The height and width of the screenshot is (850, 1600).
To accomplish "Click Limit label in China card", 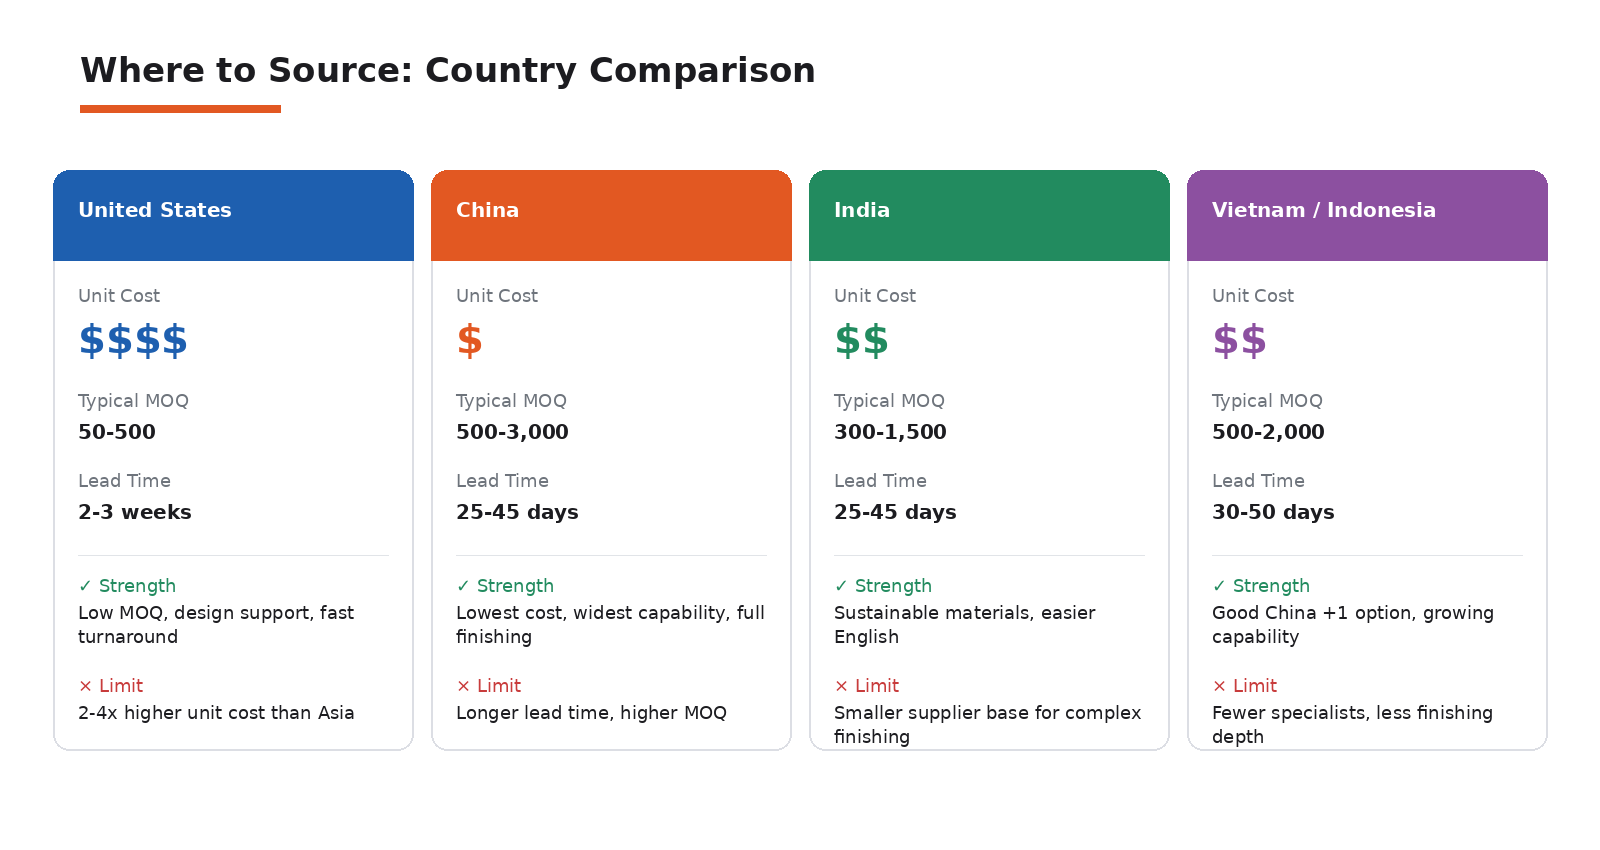I will (489, 686).
